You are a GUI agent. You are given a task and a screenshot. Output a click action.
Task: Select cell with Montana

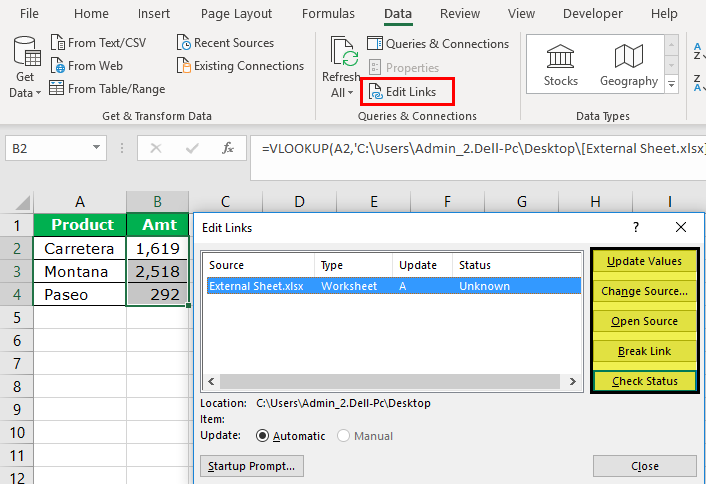pyautogui.click(x=80, y=271)
